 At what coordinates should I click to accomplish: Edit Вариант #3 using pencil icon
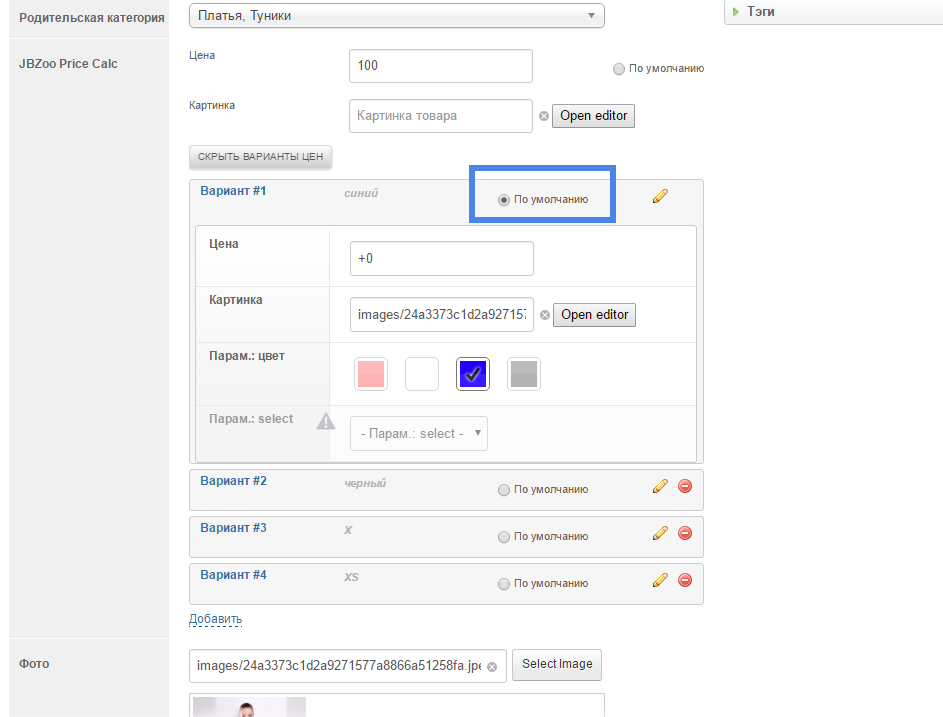659,533
